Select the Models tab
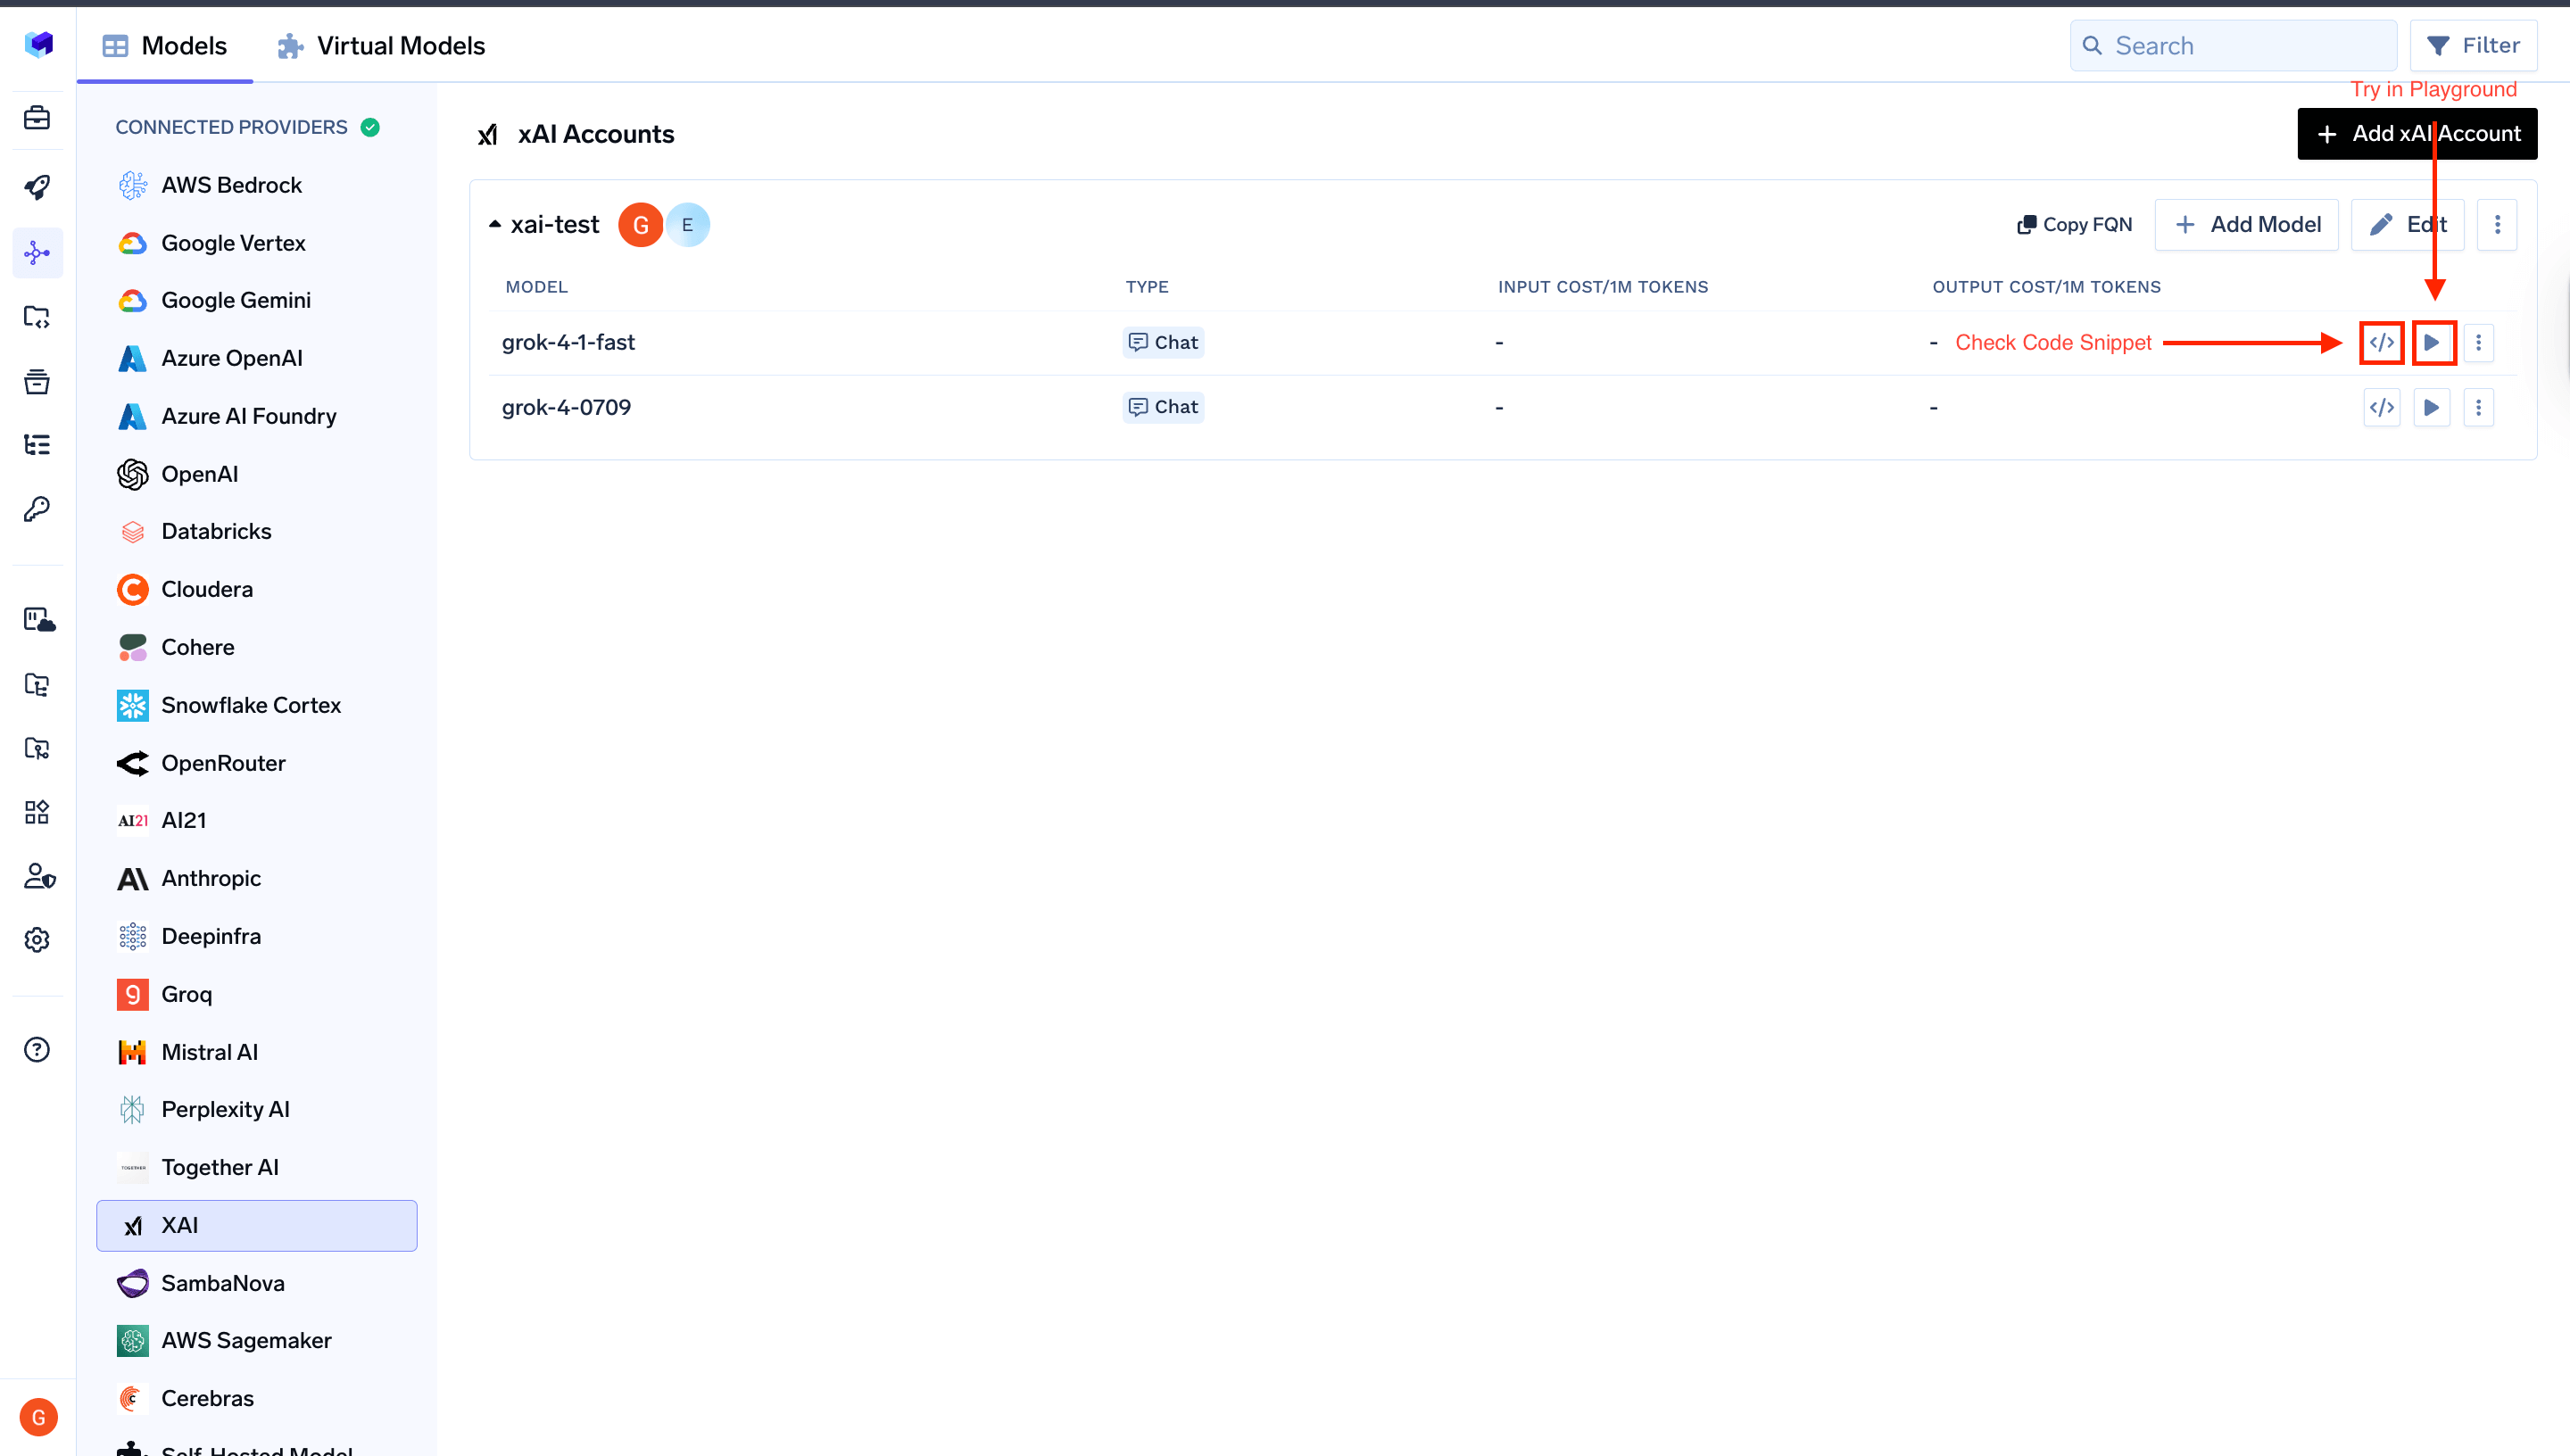Image resolution: width=2570 pixels, height=1456 pixels. 165,45
